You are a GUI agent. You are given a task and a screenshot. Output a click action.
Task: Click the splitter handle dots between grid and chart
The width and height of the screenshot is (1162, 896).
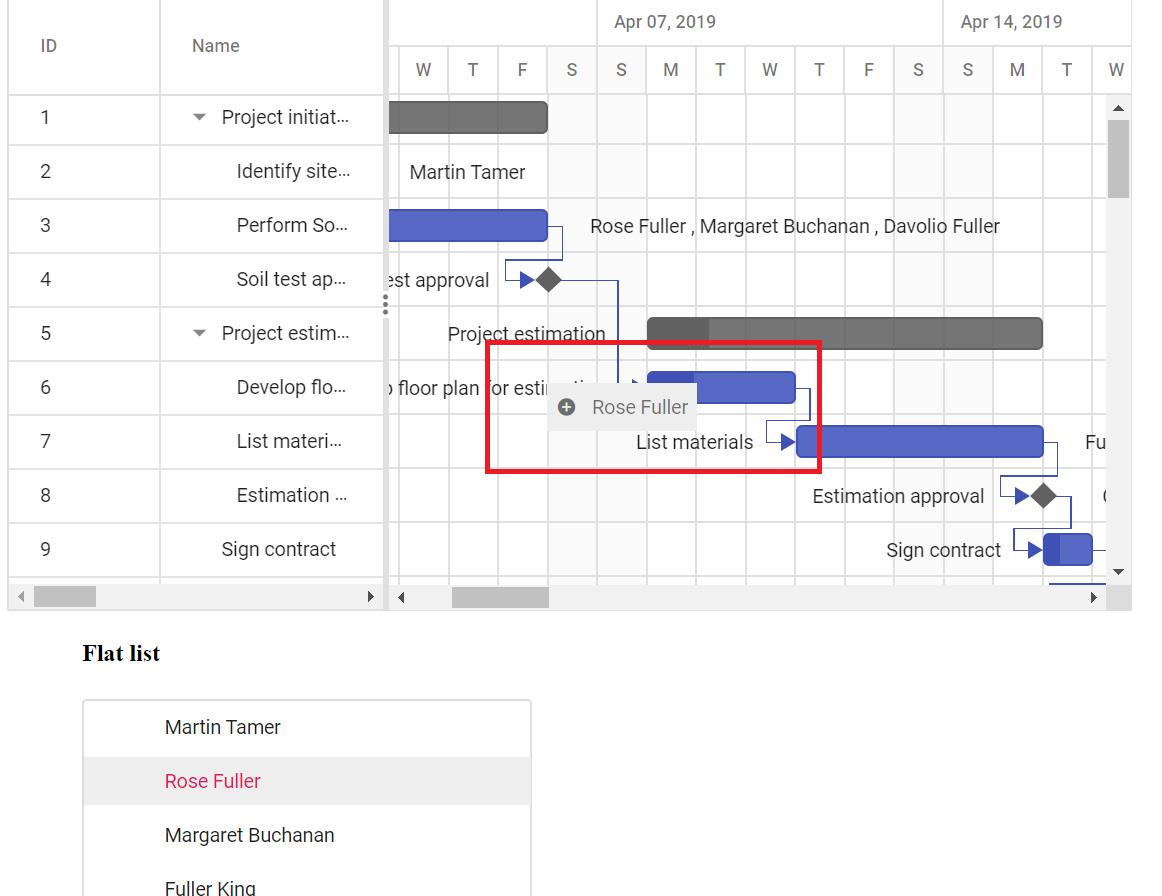click(x=385, y=305)
